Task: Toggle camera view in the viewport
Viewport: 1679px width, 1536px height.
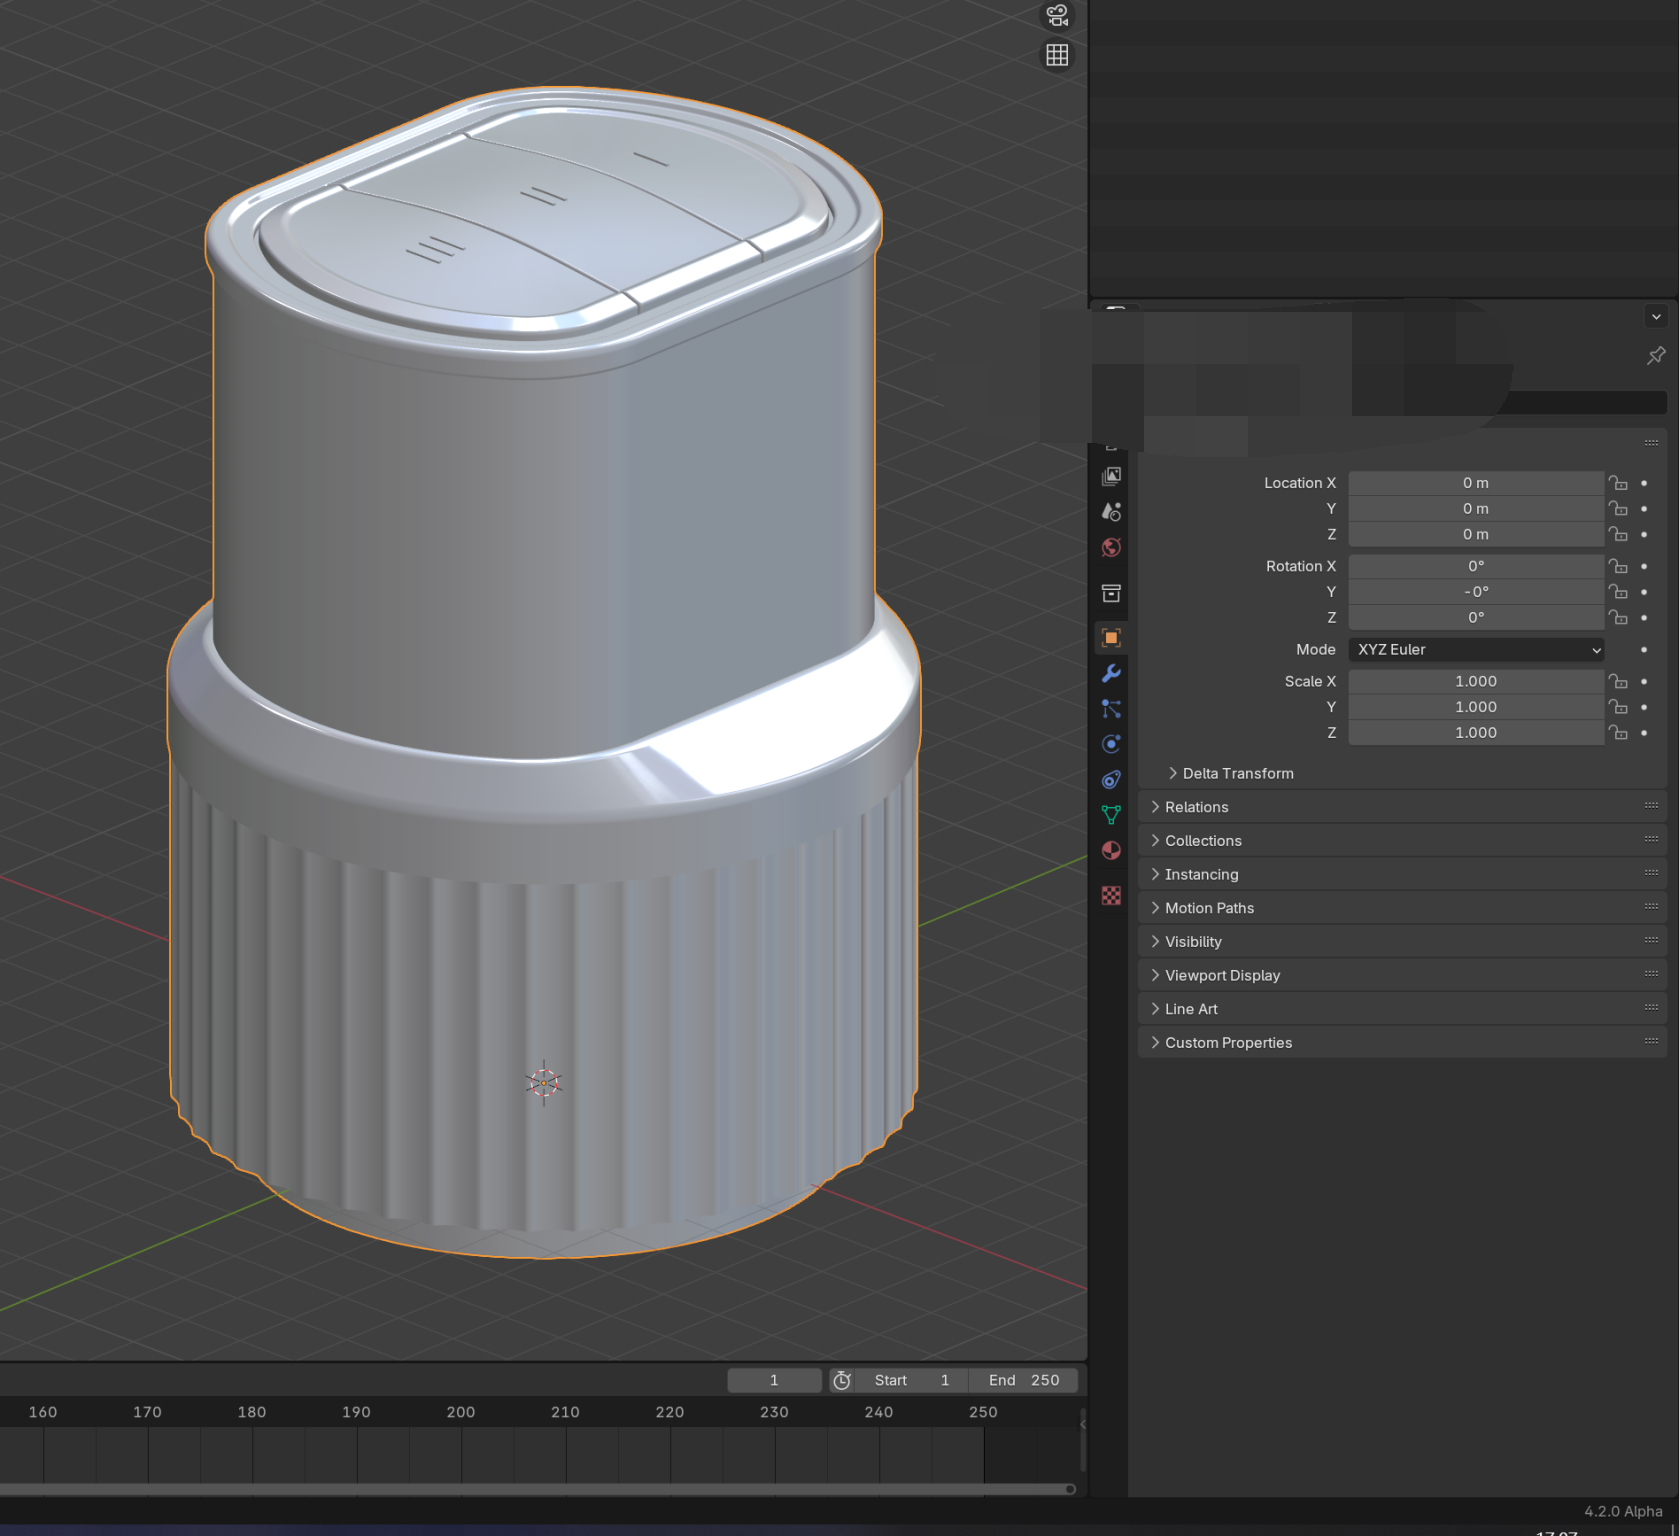Action: [1057, 16]
